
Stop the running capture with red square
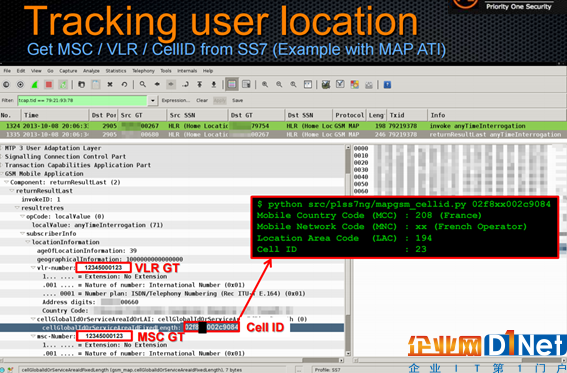[49, 85]
